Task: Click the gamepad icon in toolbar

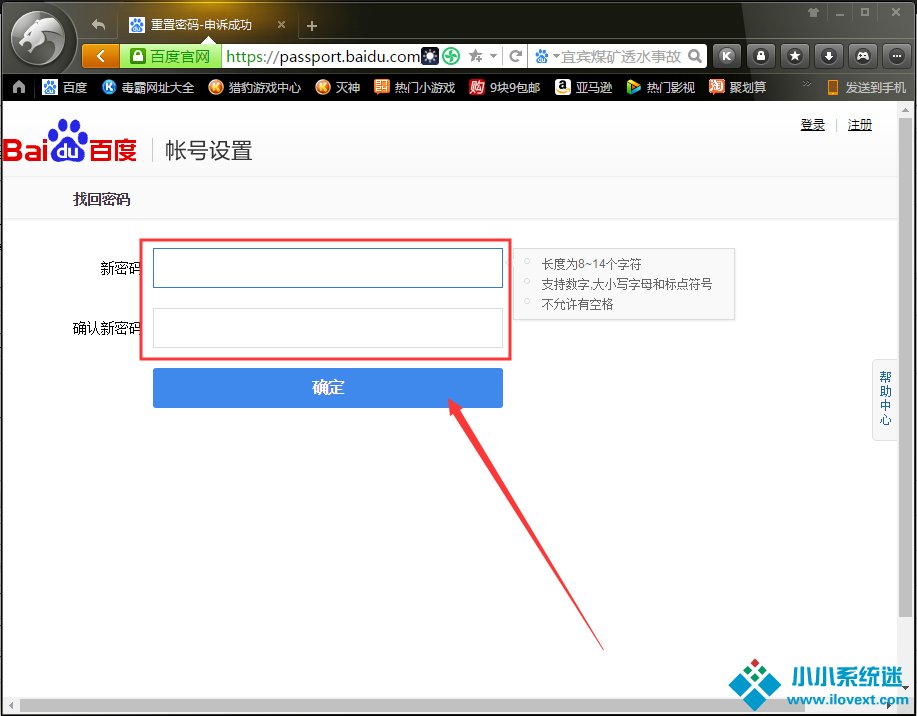Action: 861,56
